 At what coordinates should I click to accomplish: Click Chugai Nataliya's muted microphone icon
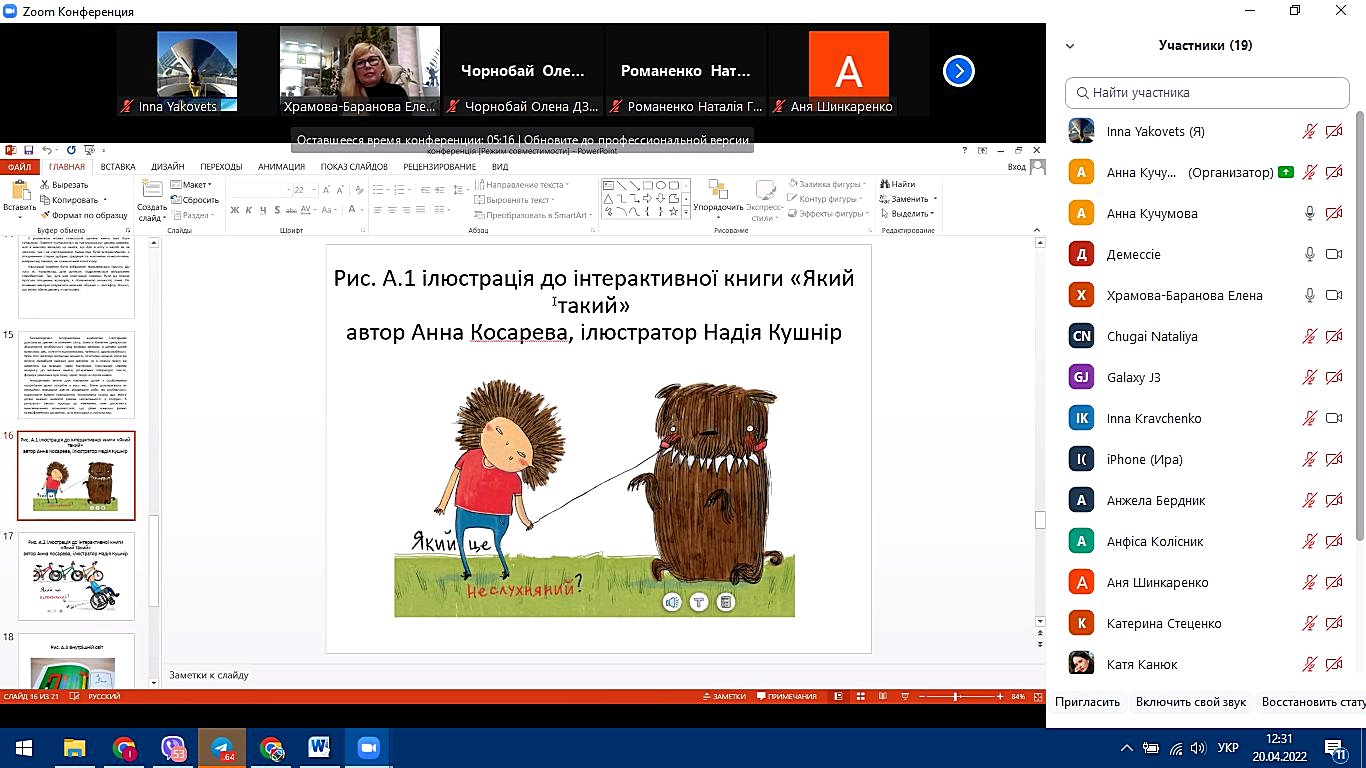tap(1309, 336)
